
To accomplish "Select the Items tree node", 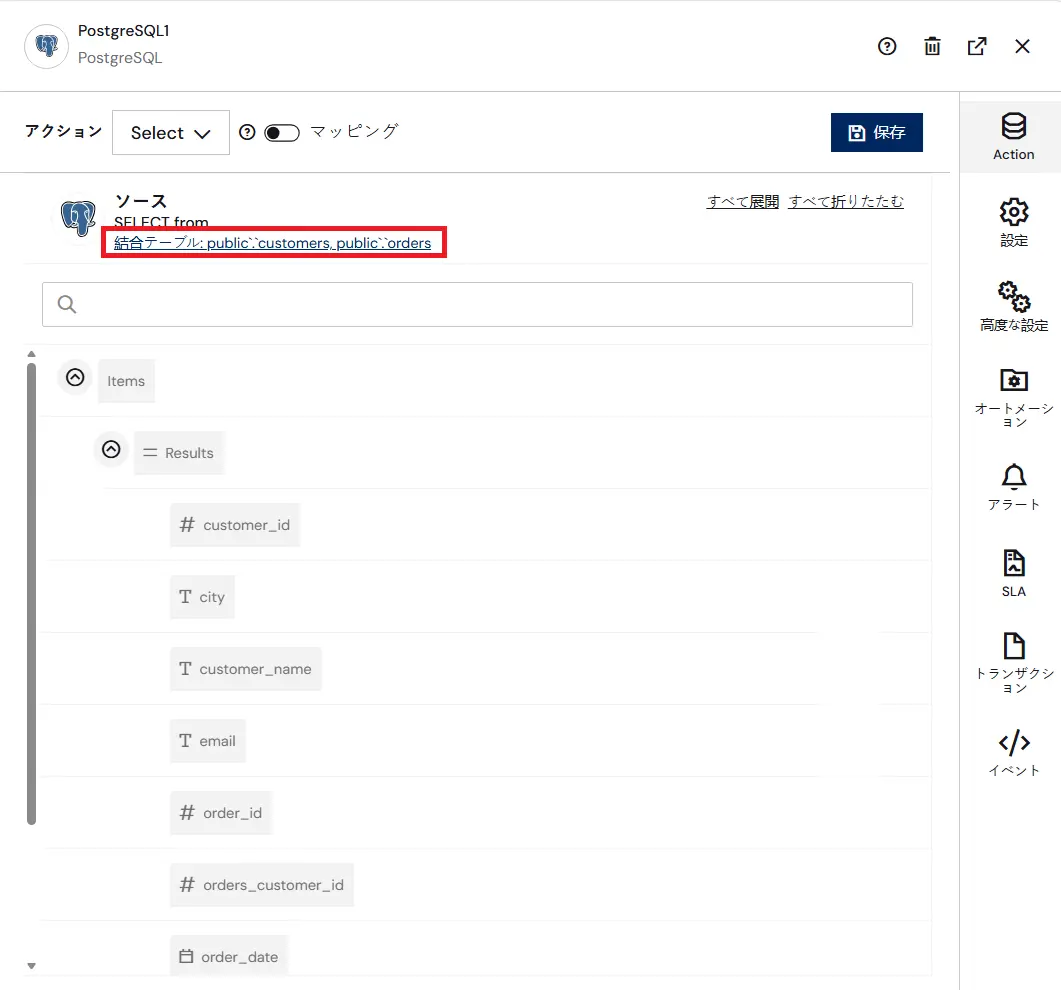I will 126,381.
